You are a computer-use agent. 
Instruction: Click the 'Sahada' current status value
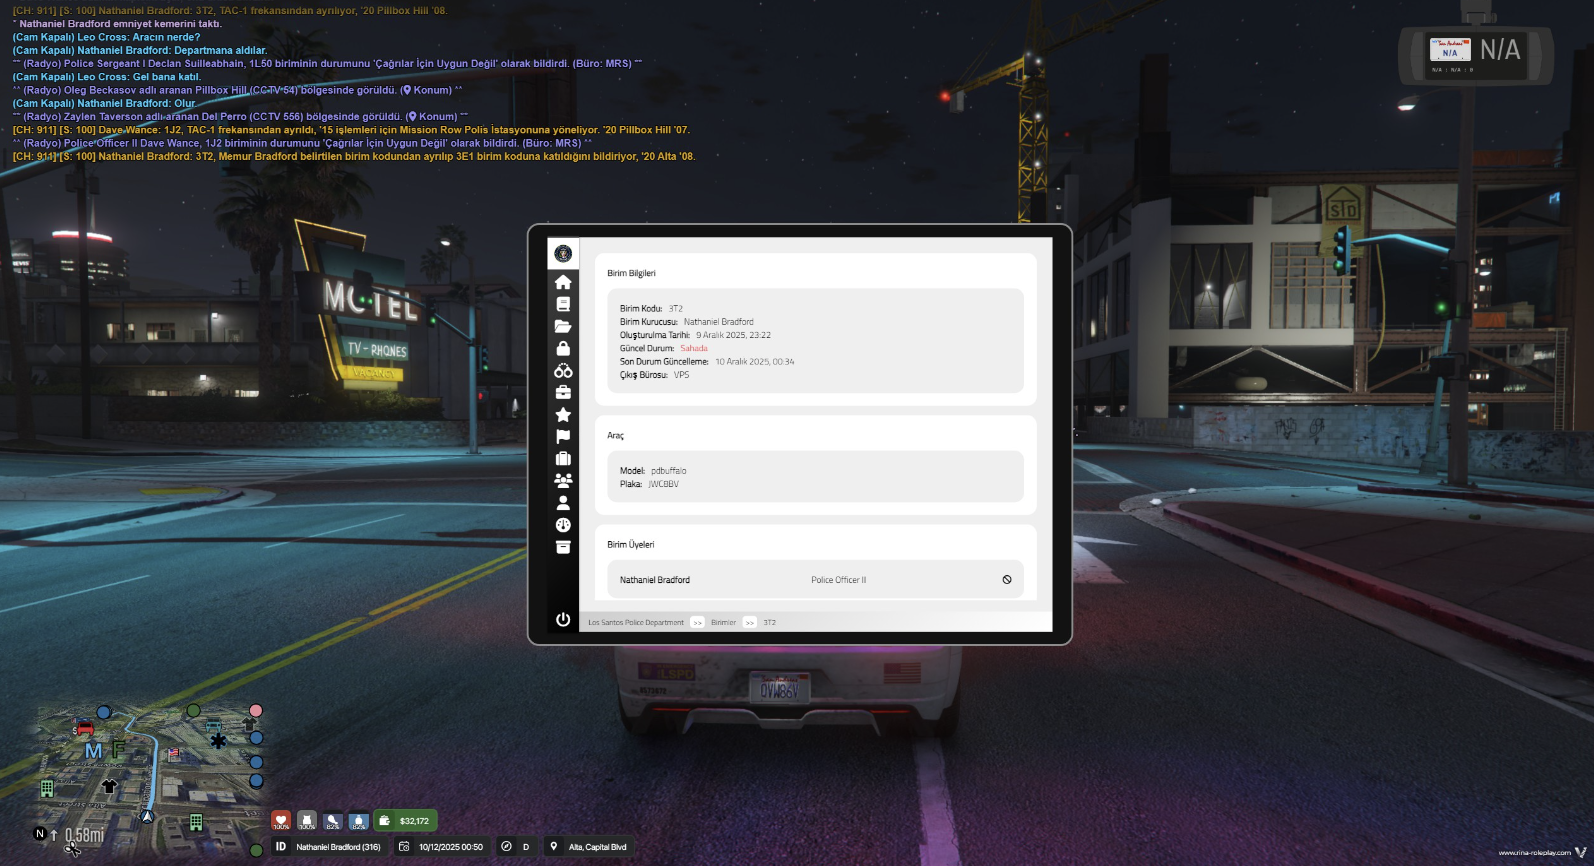tap(694, 348)
